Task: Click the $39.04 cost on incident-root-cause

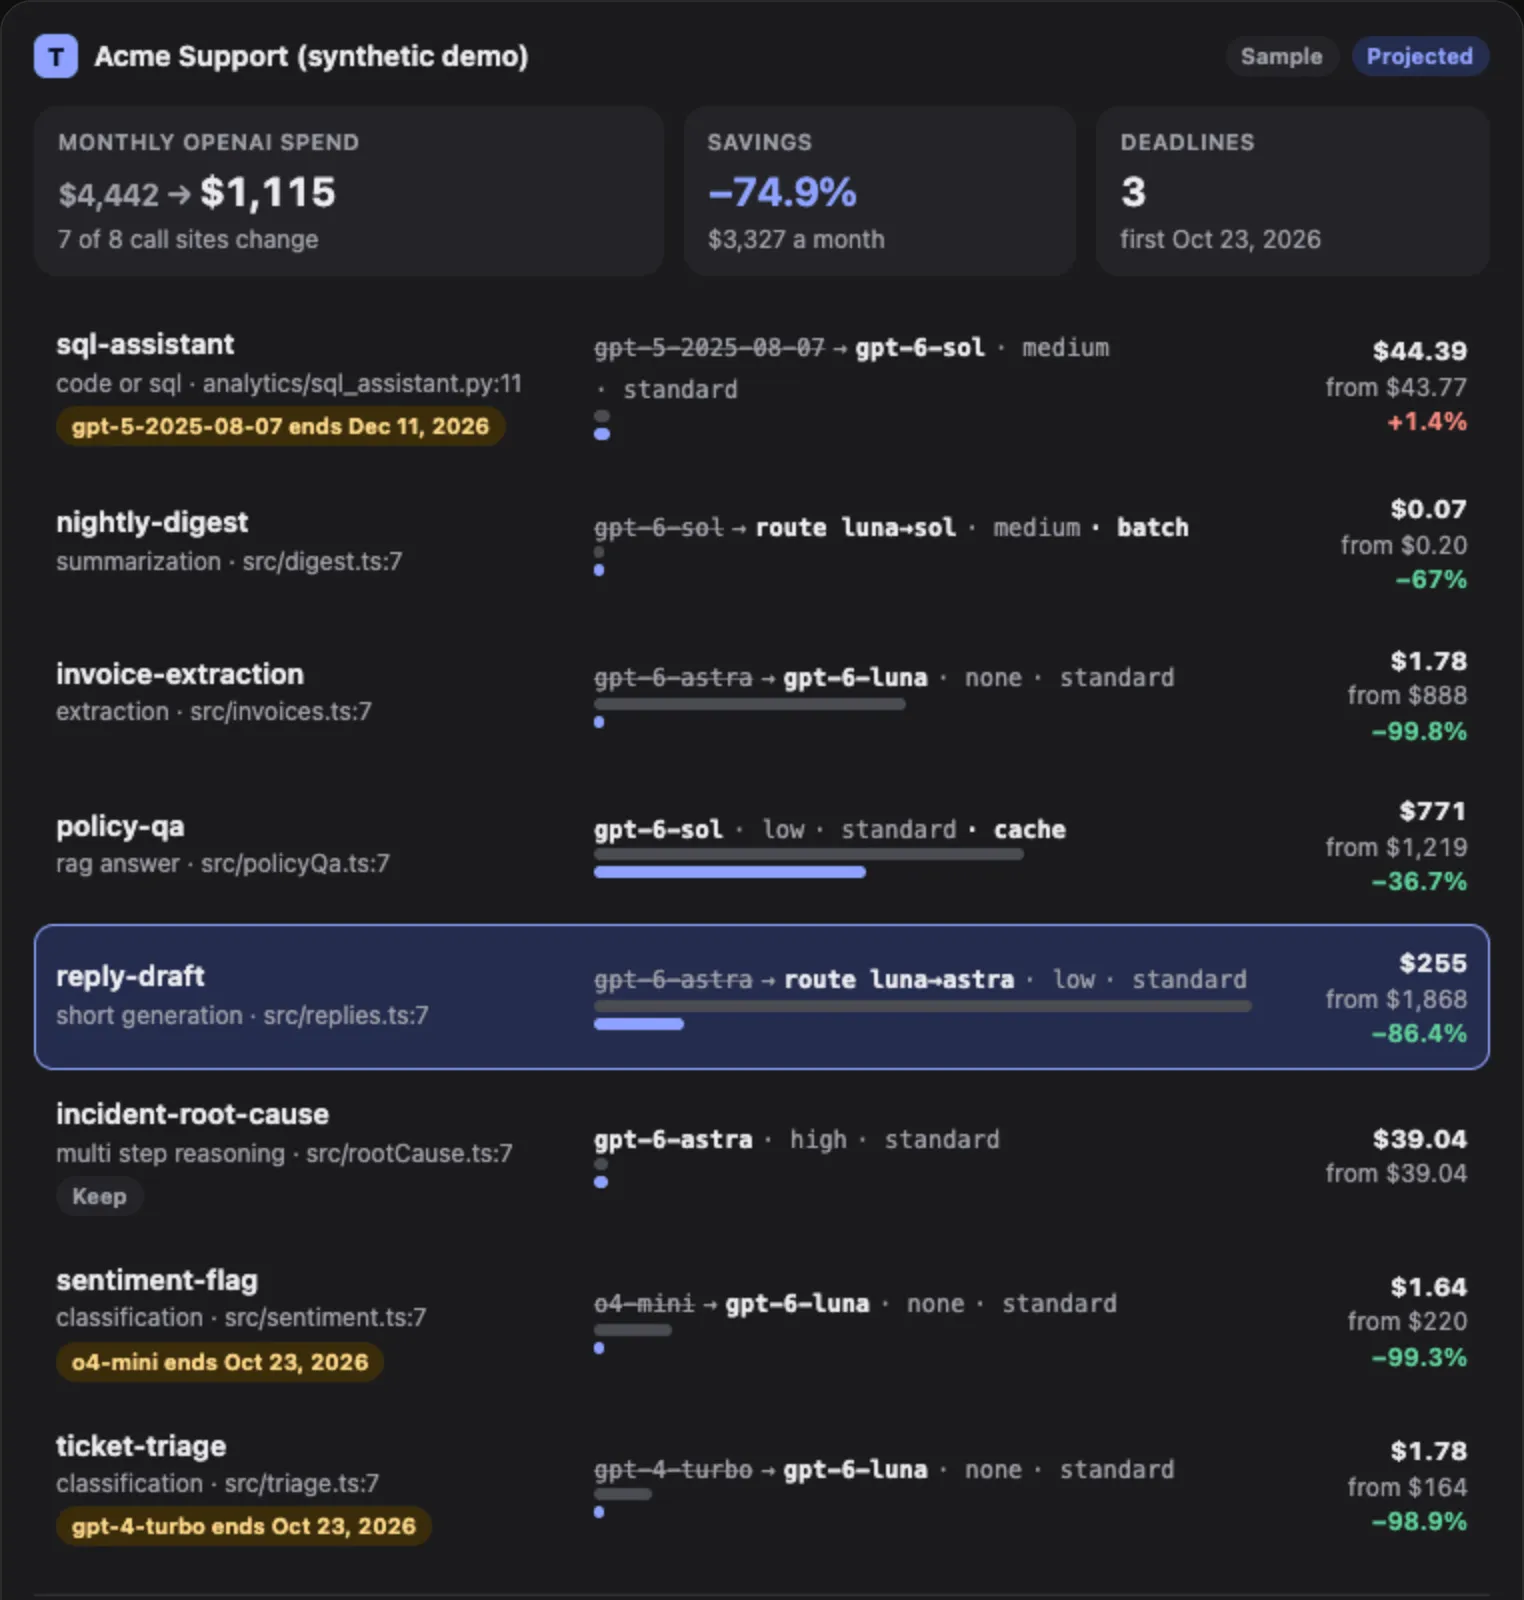Action: click(x=1420, y=1139)
